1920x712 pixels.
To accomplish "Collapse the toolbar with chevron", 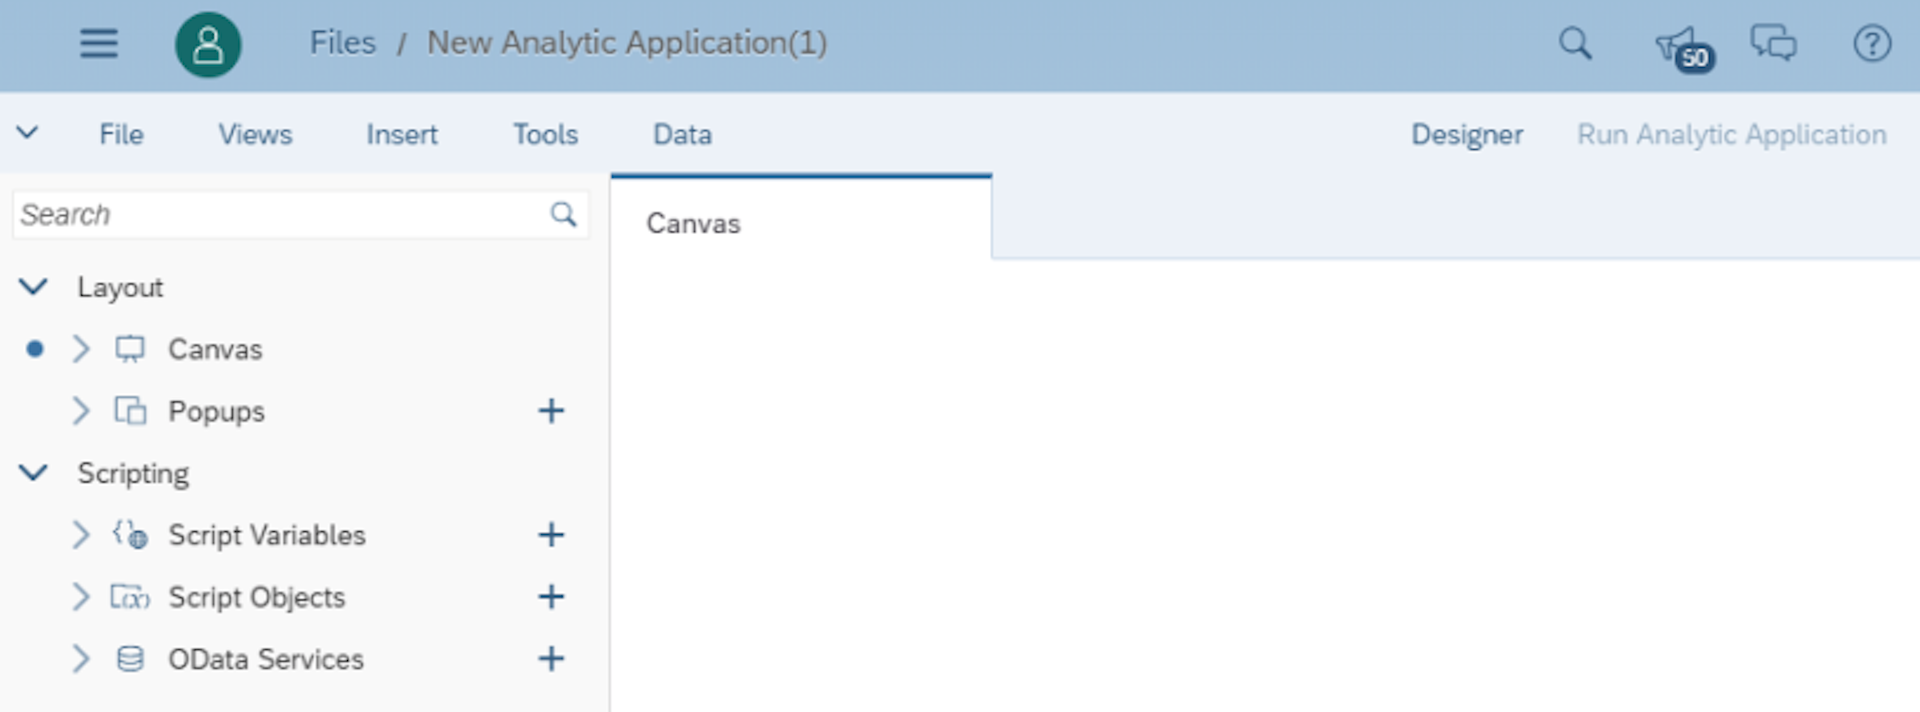I will coord(27,133).
